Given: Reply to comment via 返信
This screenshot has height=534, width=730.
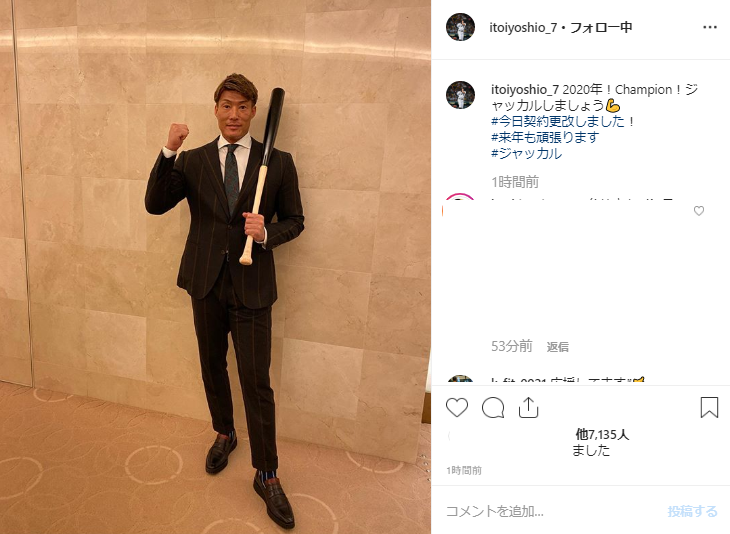Looking at the screenshot, I should click(557, 347).
